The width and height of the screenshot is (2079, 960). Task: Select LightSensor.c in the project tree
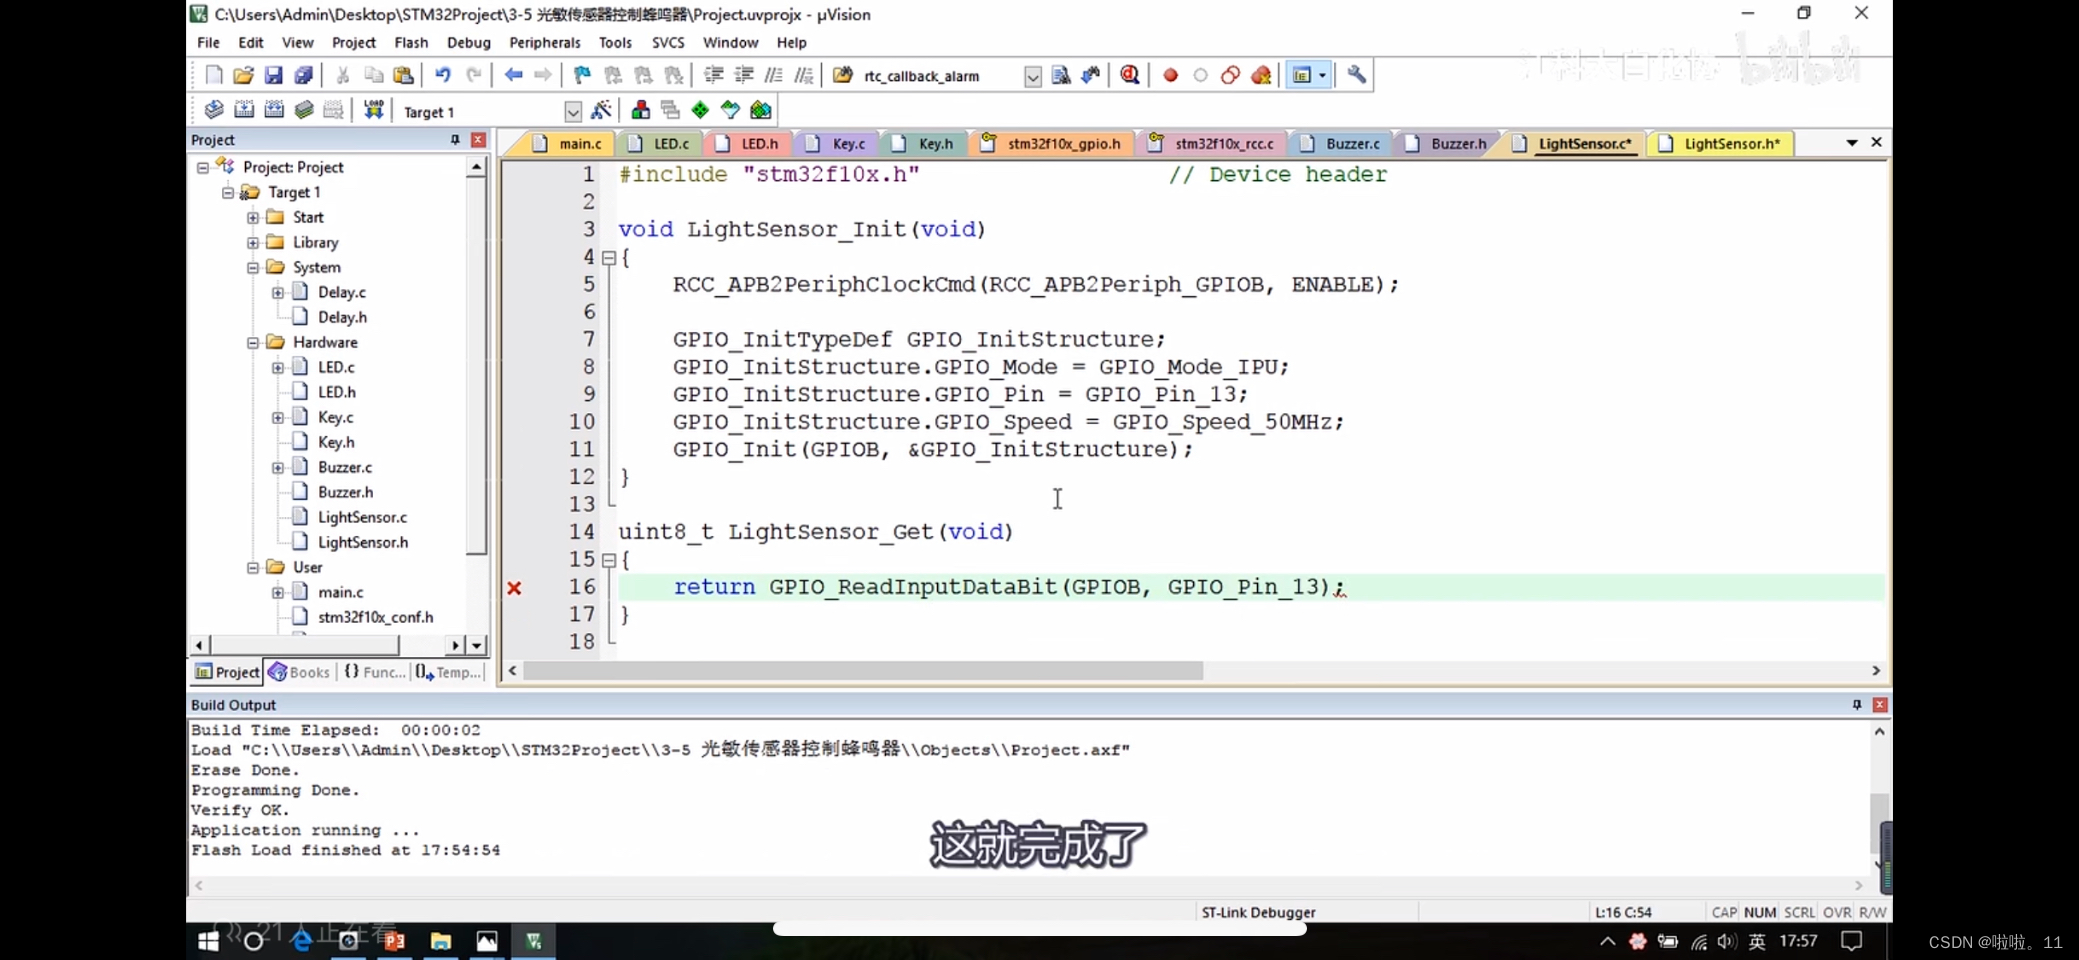click(362, 517)
